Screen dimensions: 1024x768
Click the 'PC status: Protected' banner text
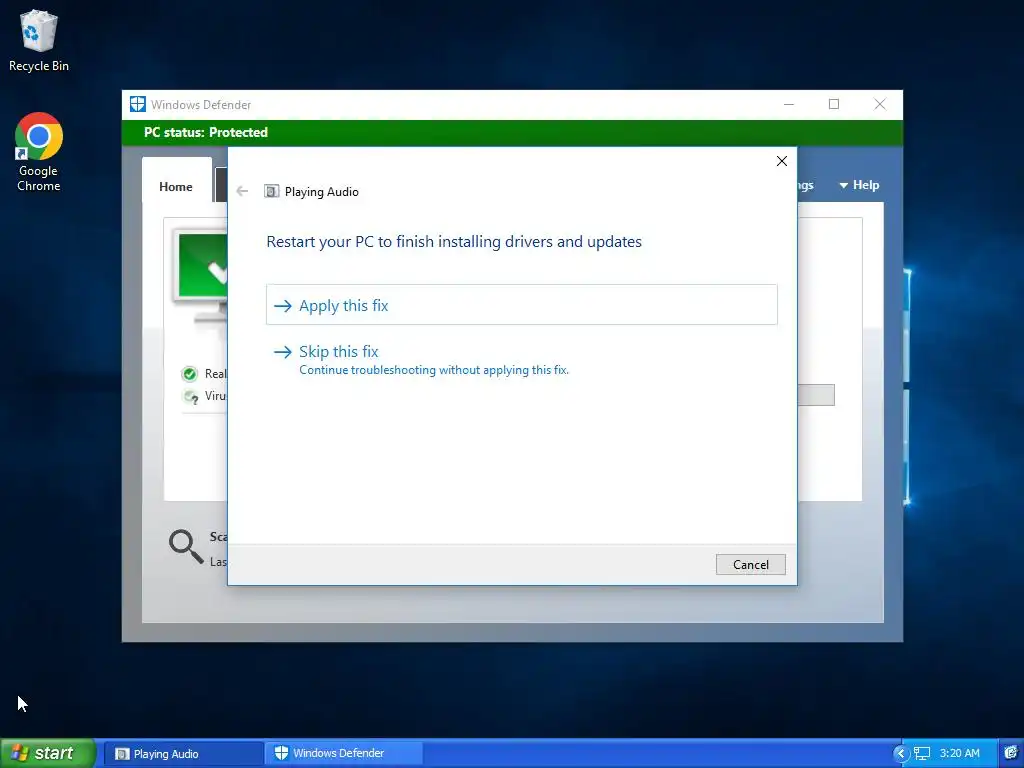[x=206, y=133]
